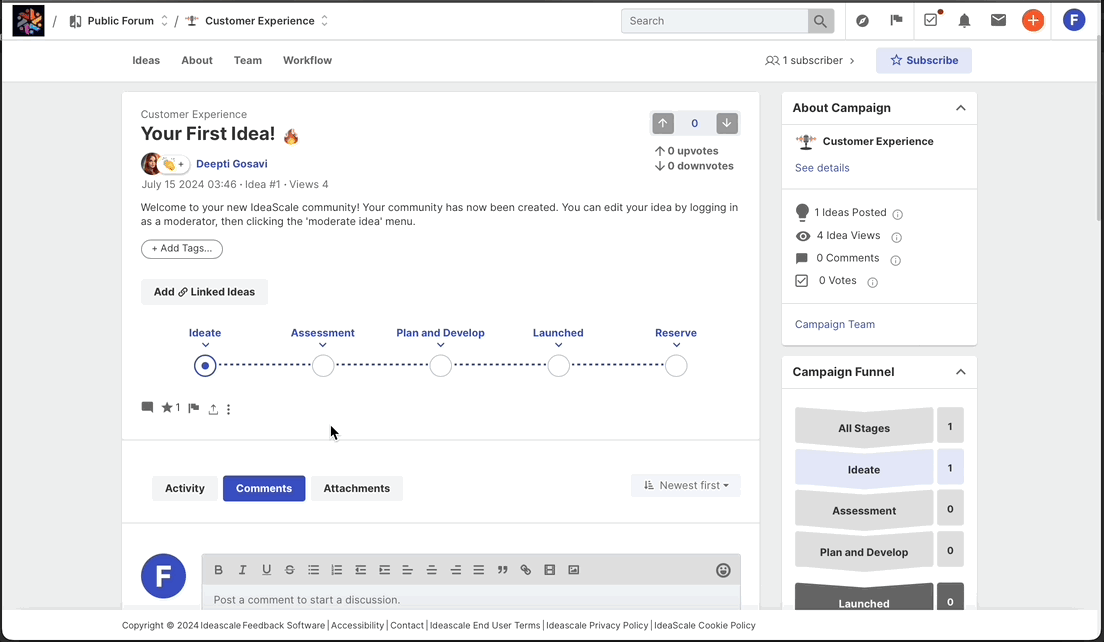Screen dimensions: 1104x642
Task: Open the moderation tasks checkbox icon with red badge
Action: coord(930,19)
